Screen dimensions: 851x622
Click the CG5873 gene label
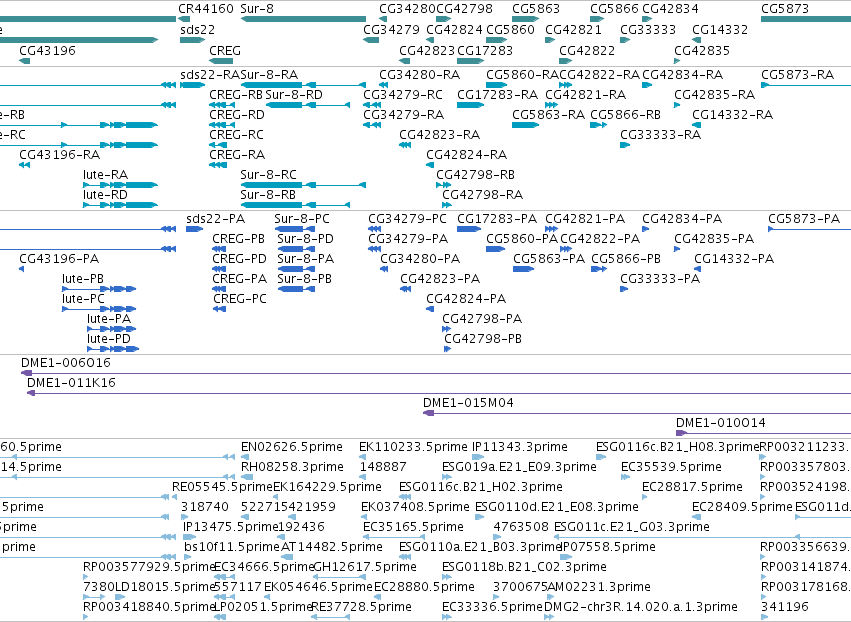click(x=785, y=9)
